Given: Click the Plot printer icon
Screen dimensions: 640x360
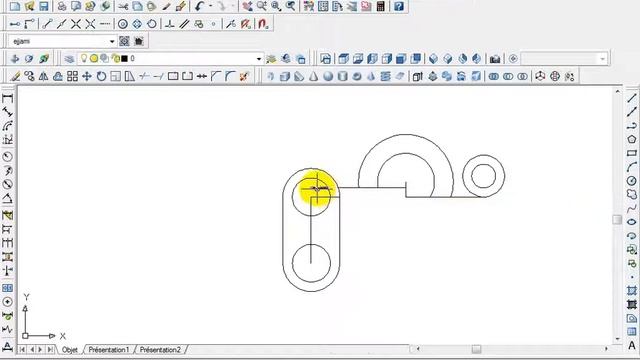Looking at the screenshot, I should point(62,6).
